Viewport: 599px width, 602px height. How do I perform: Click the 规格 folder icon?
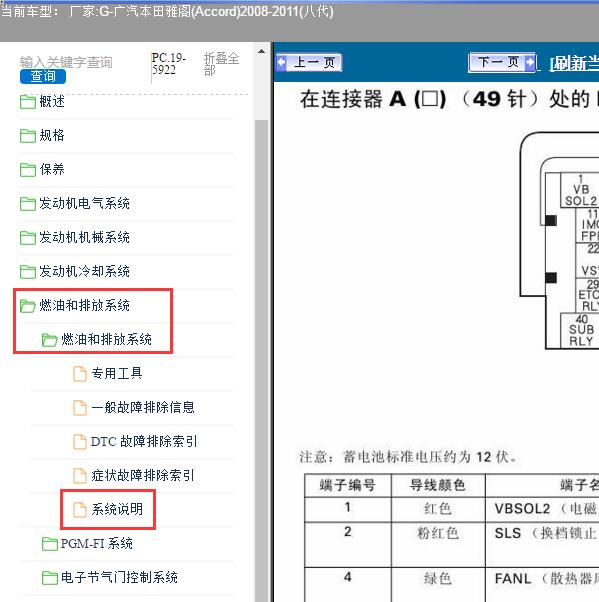point(28,136)
